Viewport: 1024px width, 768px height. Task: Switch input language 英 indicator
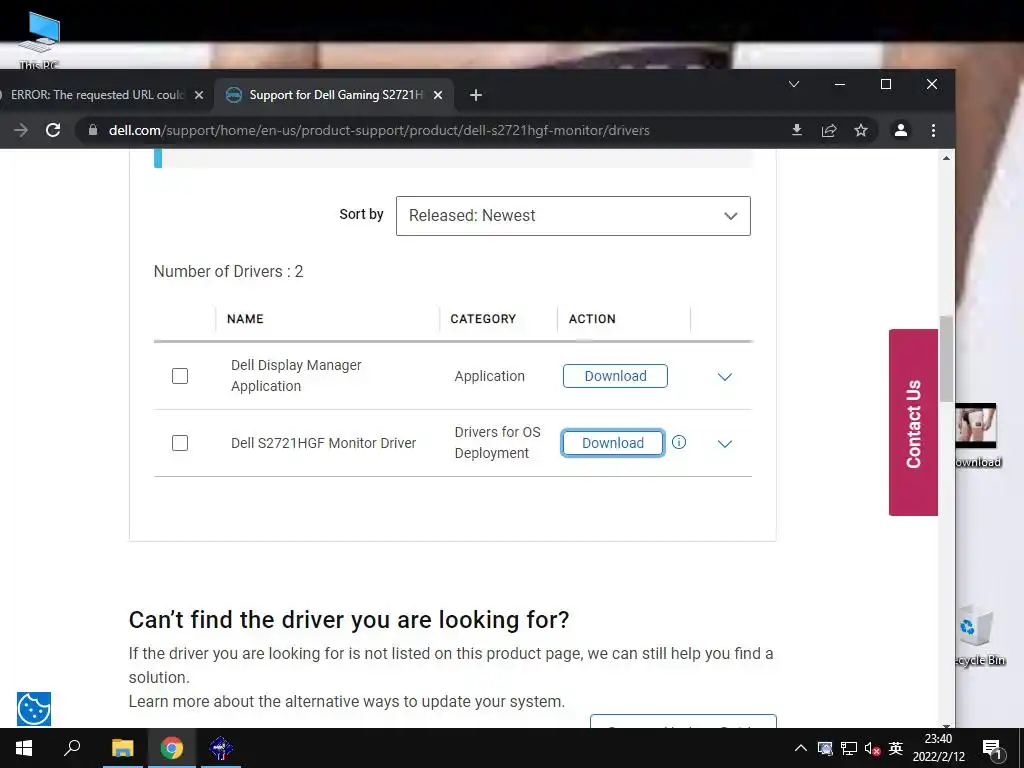click(895, 748)
